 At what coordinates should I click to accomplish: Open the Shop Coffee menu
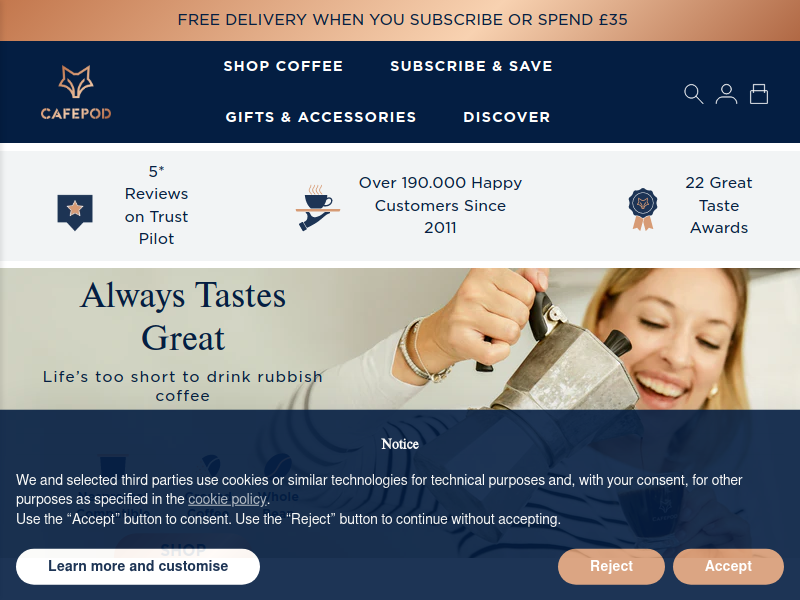283,66
